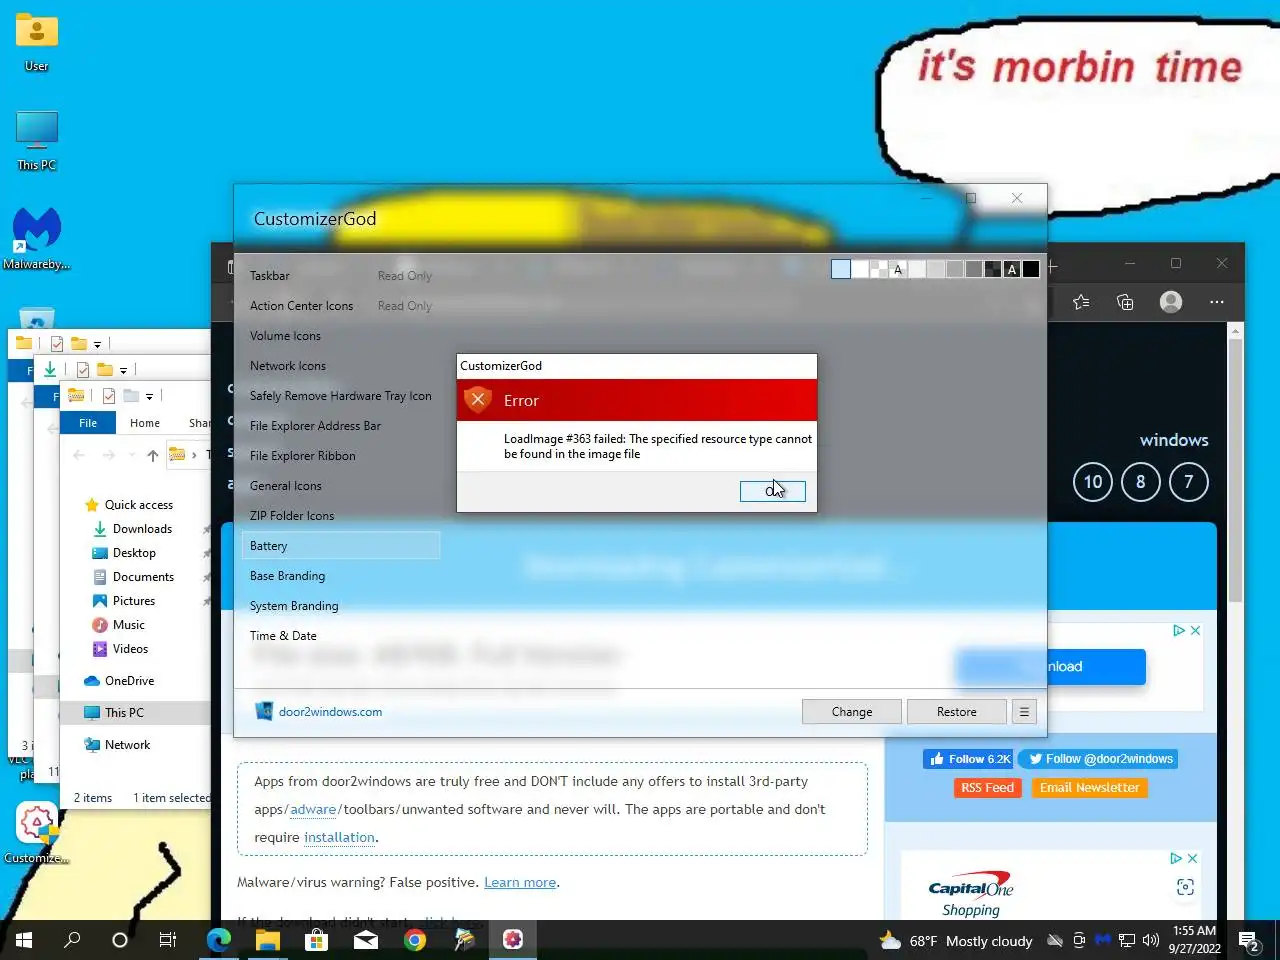The height and width of the screenshot is (960, 1280).
Task: Select System Branding category
Action: coord(294,606)
